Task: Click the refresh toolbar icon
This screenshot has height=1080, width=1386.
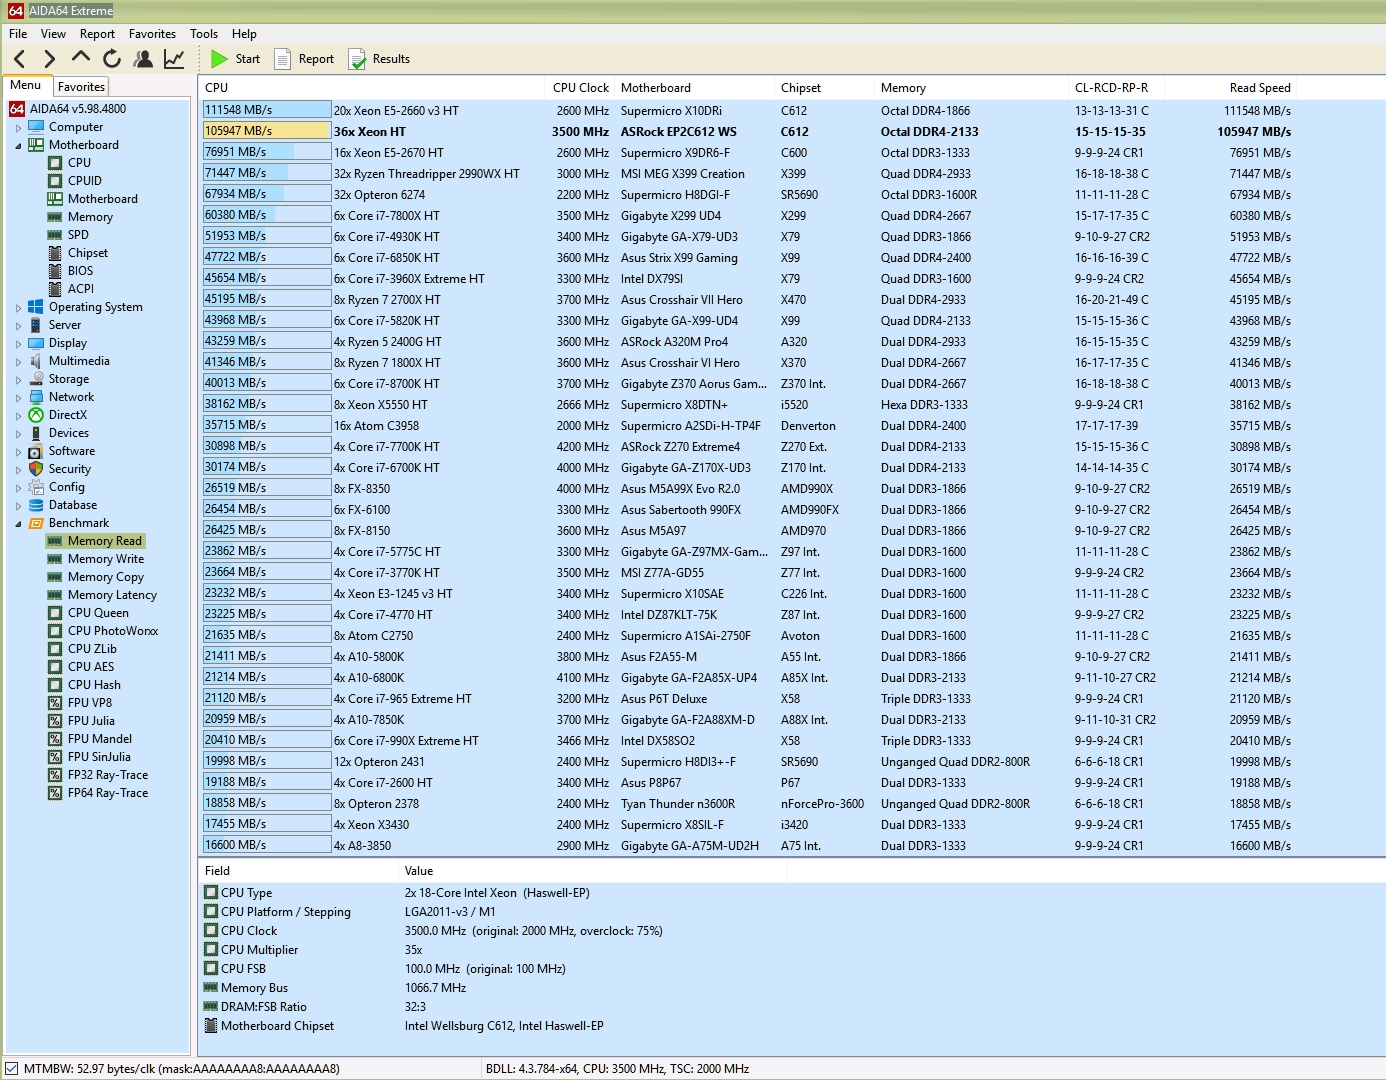Action: 112,59
